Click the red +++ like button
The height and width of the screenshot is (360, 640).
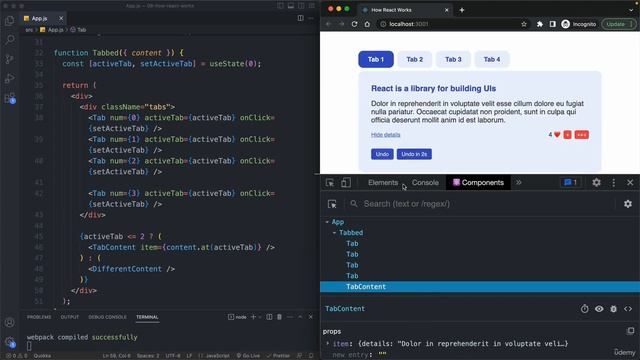582,135
